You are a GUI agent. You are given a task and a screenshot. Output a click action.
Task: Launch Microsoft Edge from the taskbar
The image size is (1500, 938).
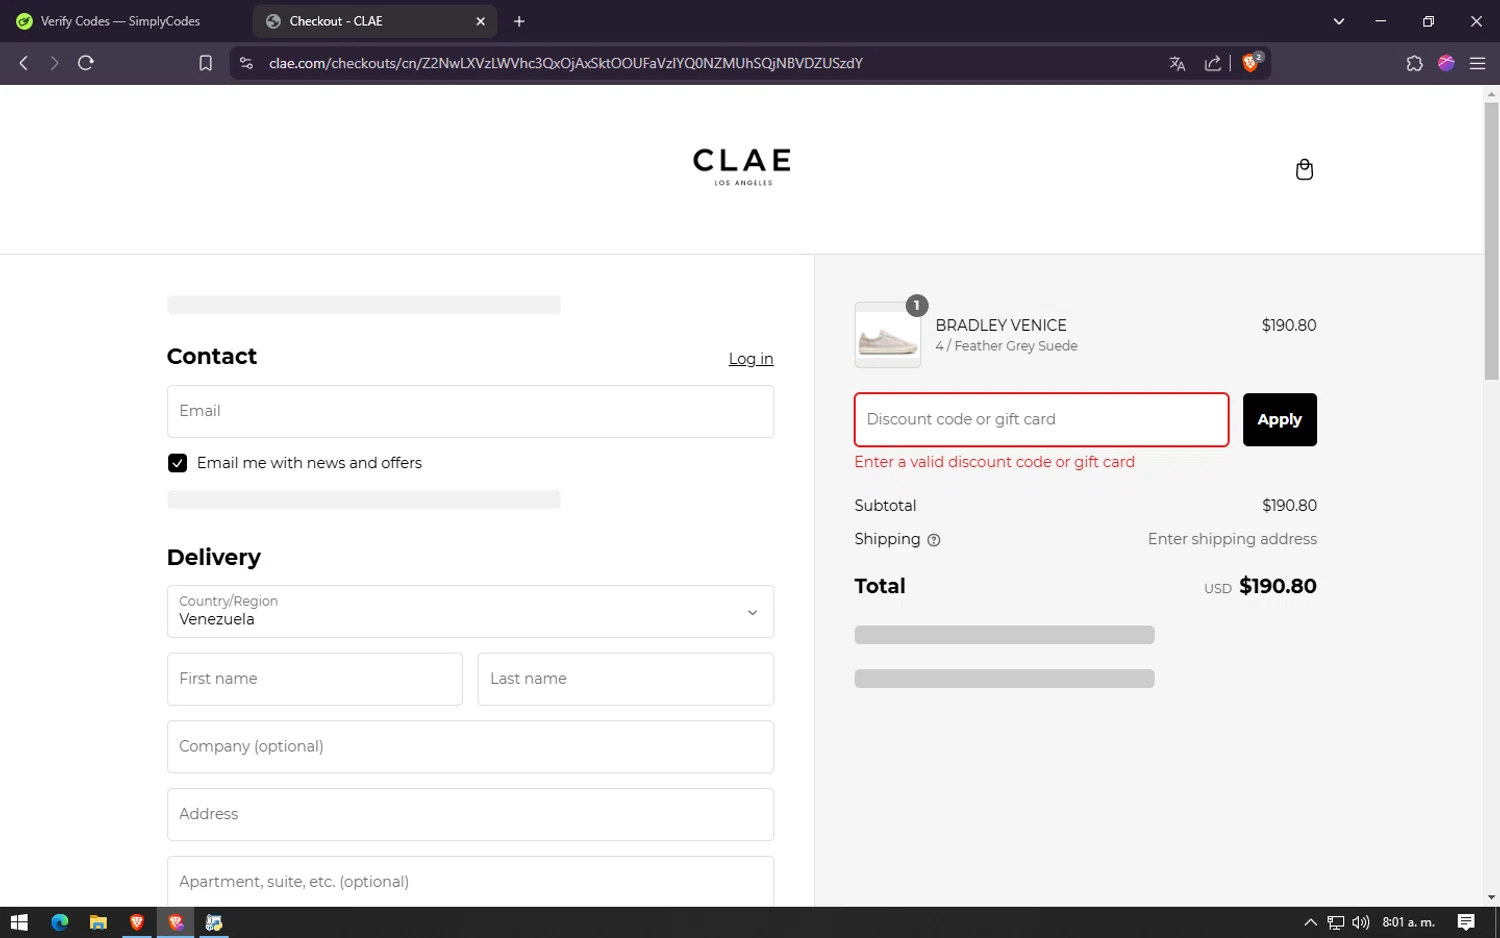(59, 922)
